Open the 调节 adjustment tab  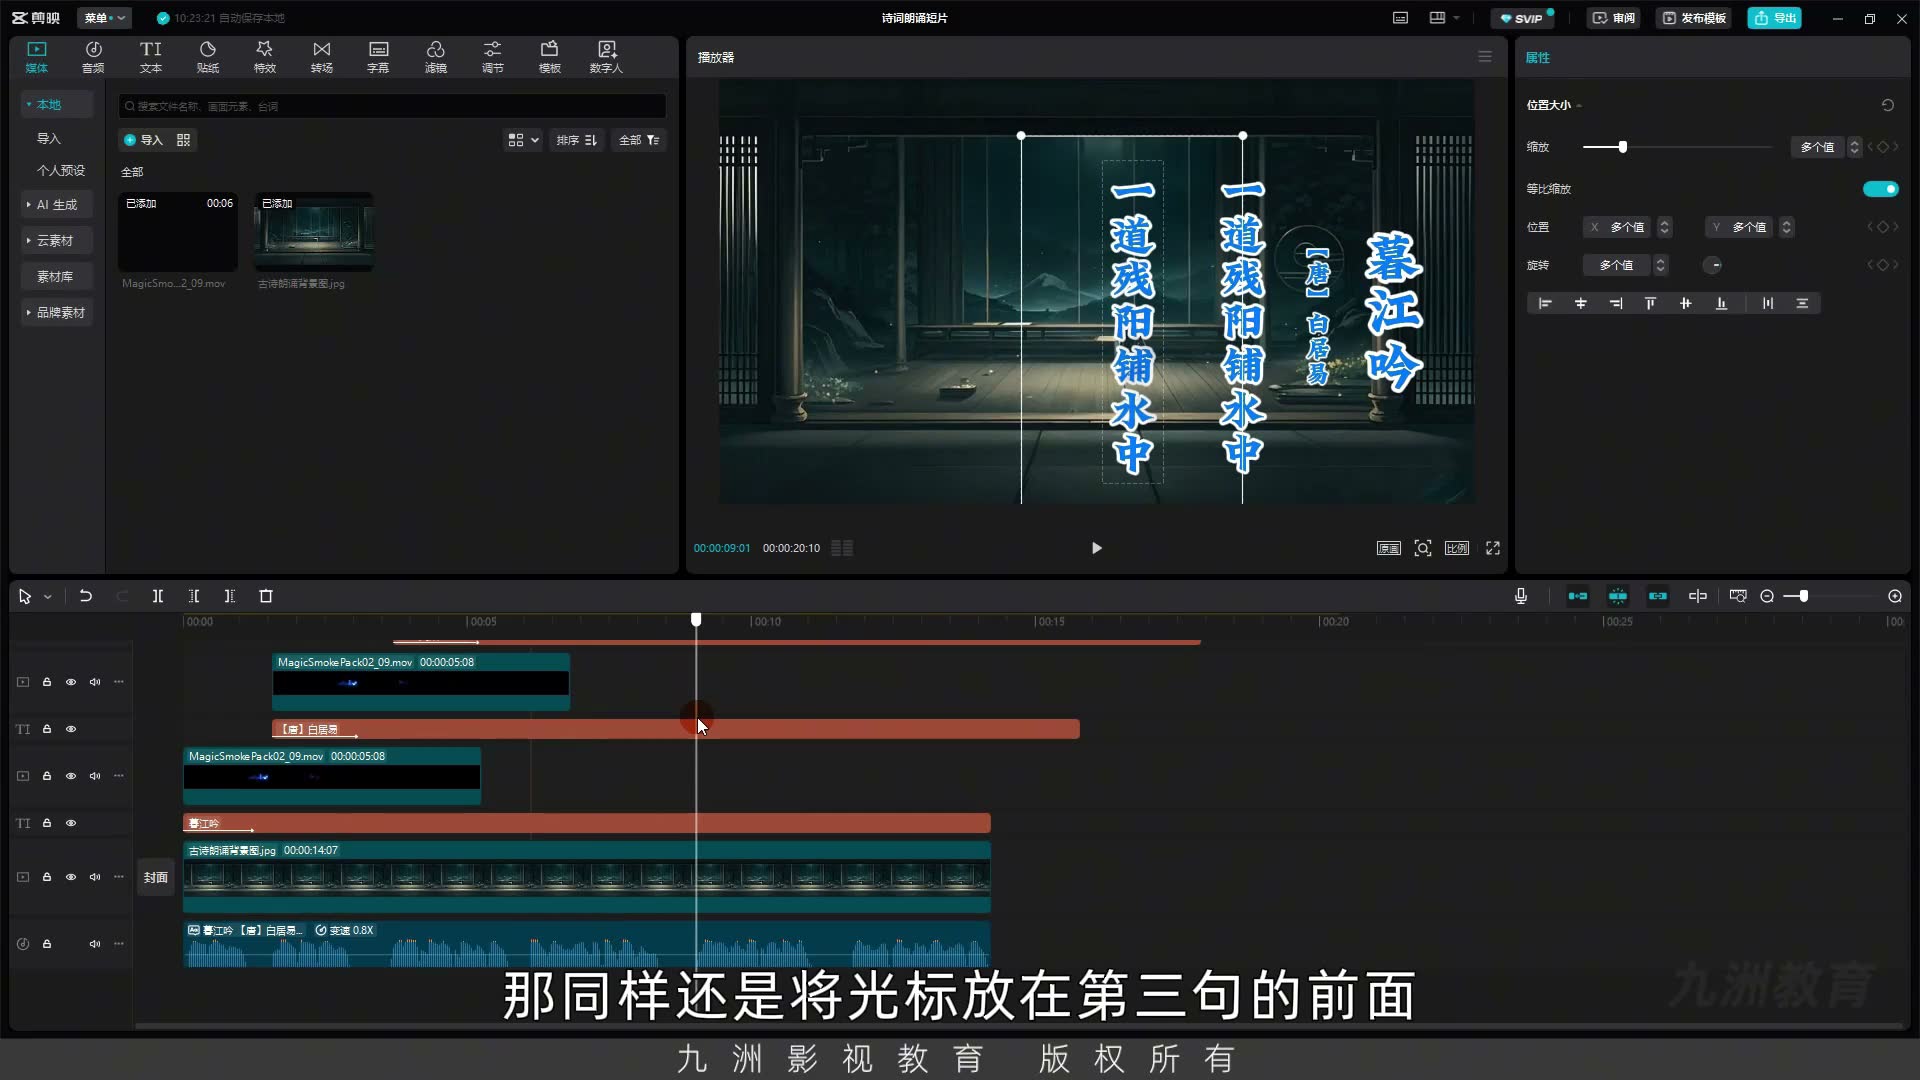point(492,57)
